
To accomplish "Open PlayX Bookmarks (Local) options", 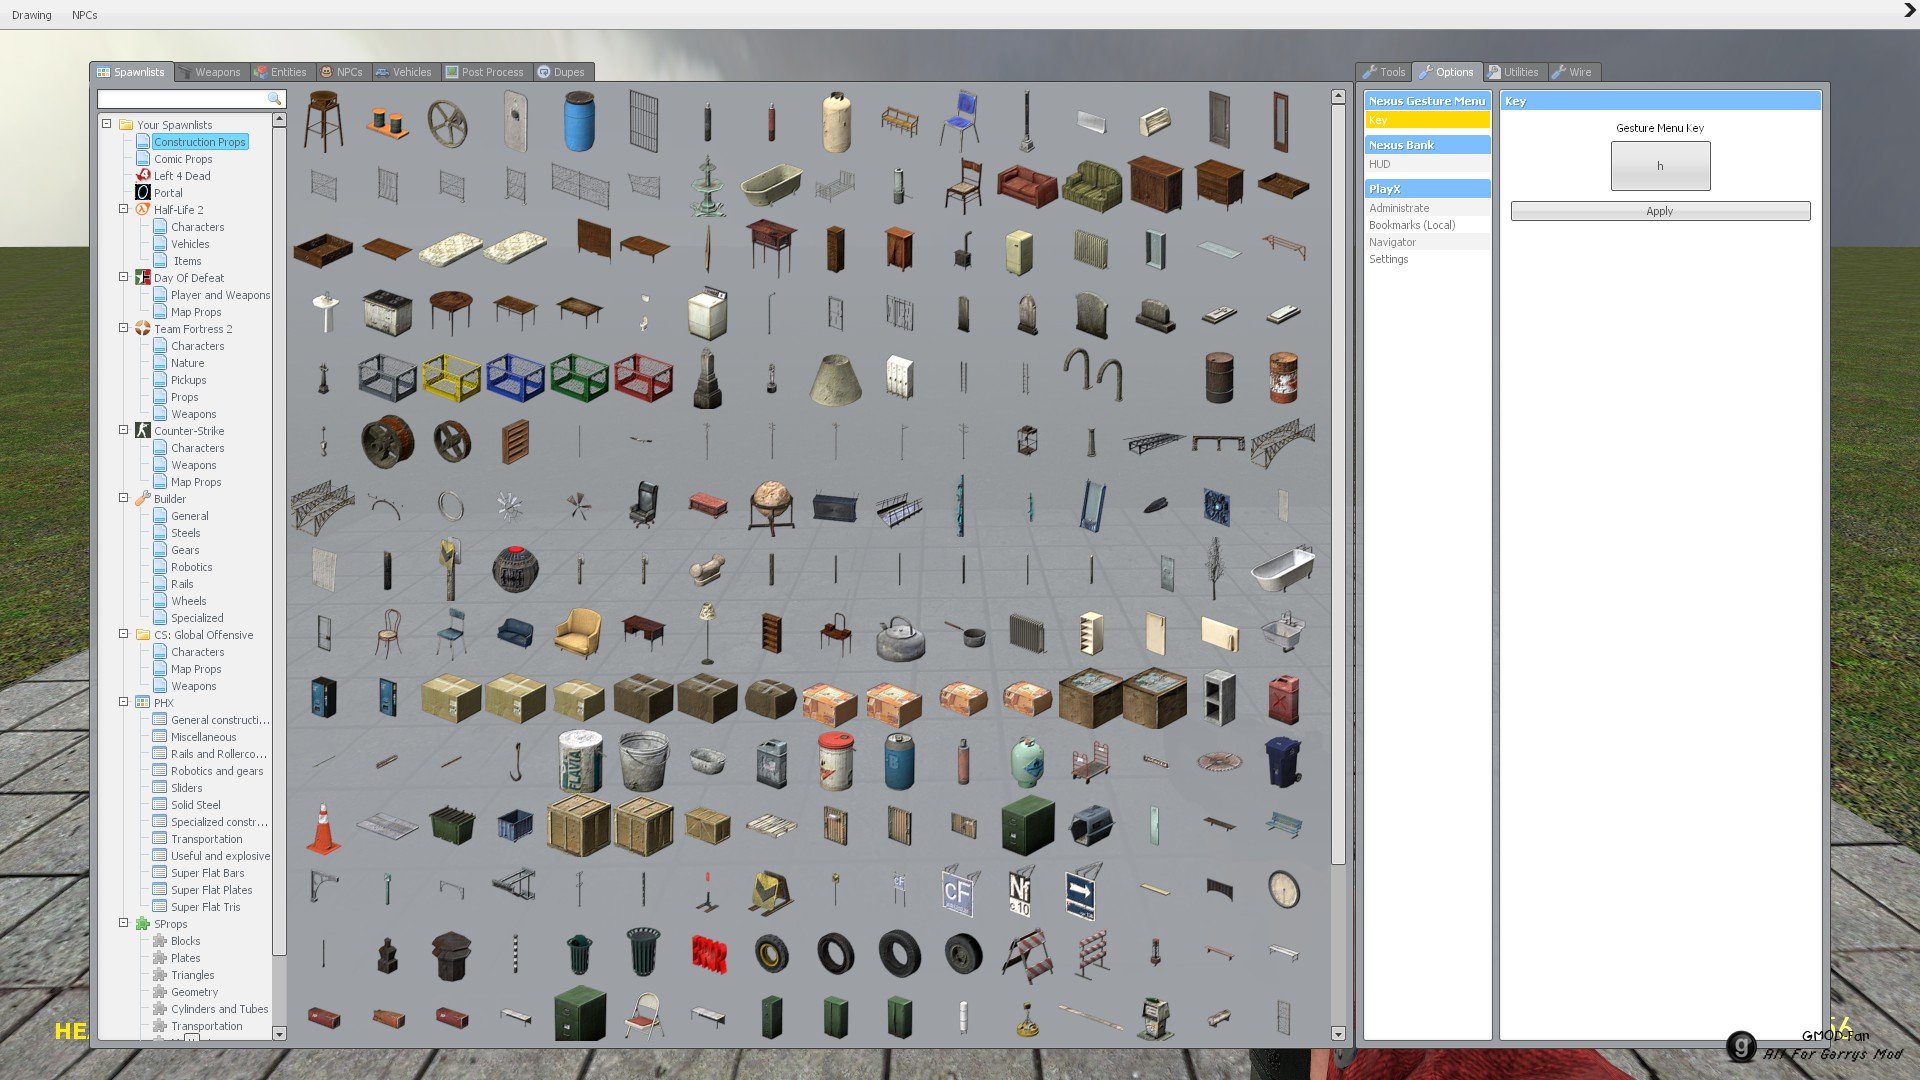I will [x=1427, y=225].
